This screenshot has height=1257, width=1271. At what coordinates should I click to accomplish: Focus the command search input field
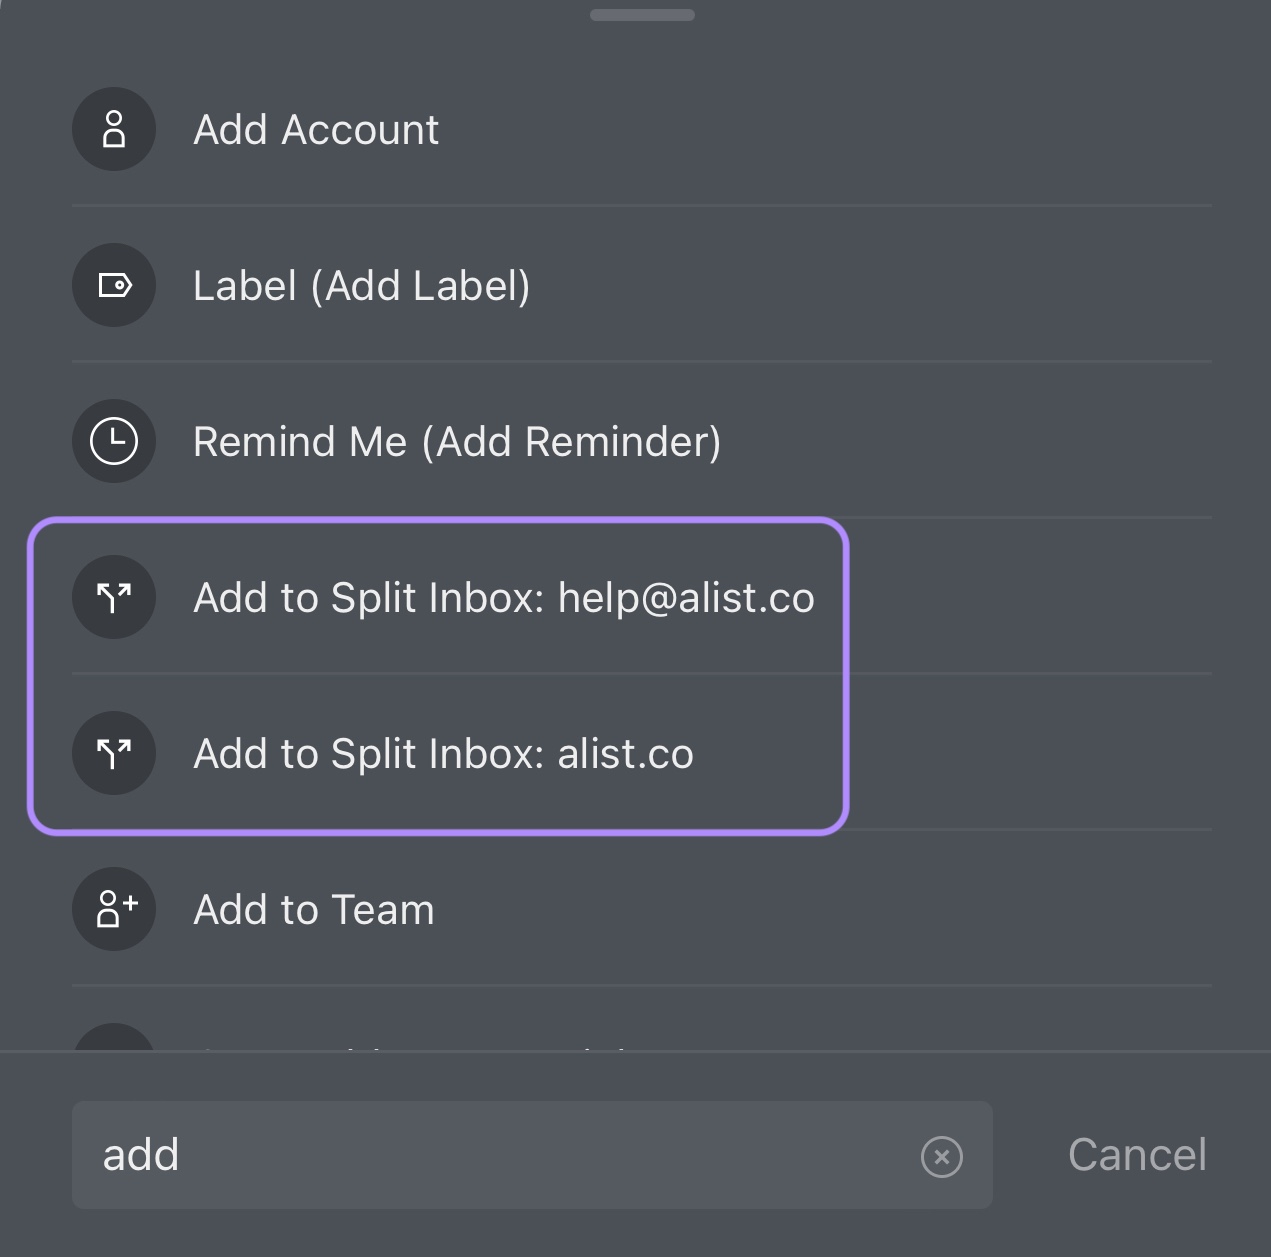pyautogui.click(x=532, y=1155)
